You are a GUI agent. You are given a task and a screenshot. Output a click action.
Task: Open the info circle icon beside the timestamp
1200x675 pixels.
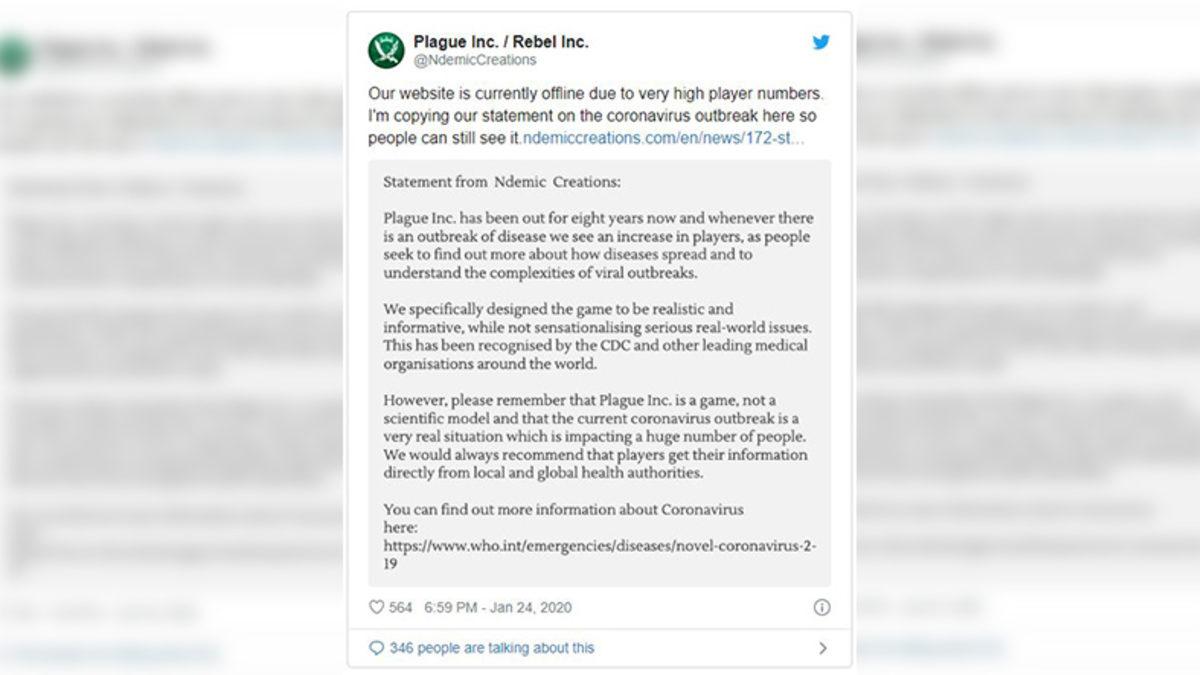[x=821, y=607]
